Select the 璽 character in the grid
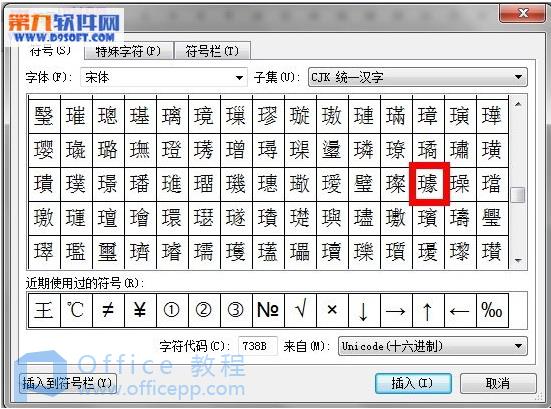Viewport: 551px width, 409px height. click(x=108, y=252)
